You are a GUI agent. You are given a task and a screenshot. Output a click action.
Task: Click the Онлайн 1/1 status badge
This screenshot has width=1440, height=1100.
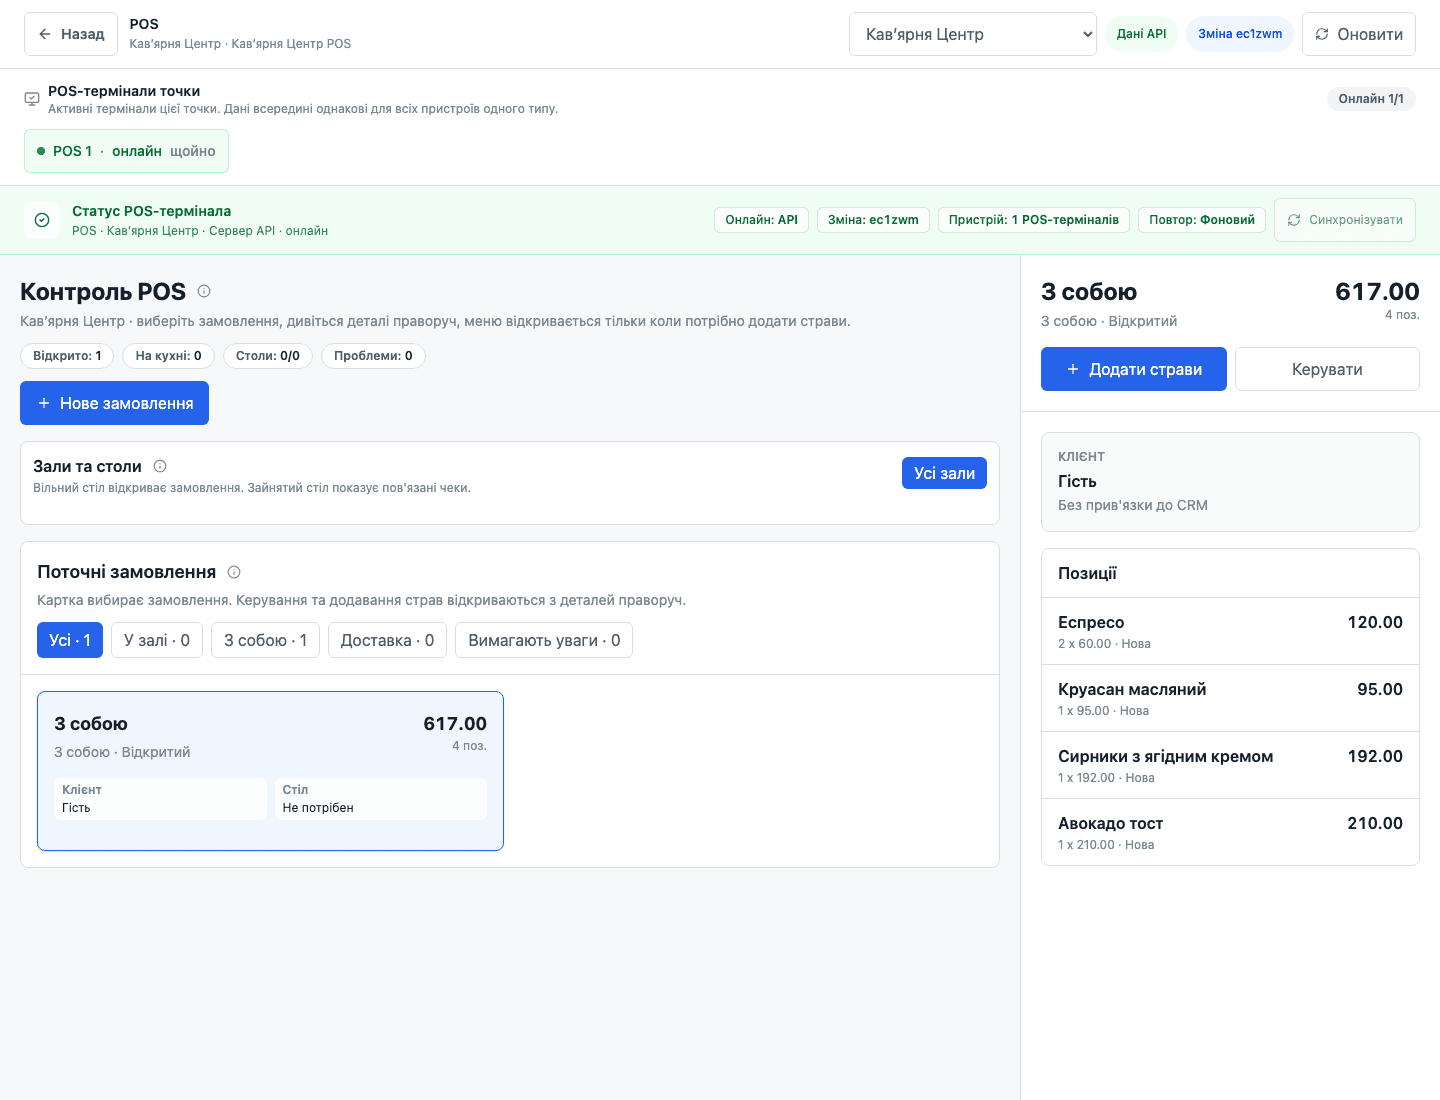1371,99
